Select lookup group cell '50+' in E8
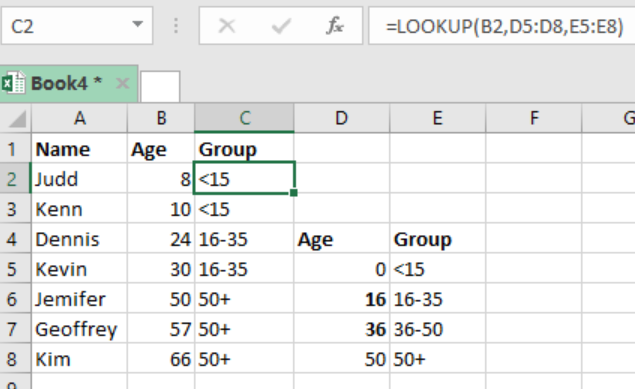Screen dimensions: 635x389 [x=437, y=359]
